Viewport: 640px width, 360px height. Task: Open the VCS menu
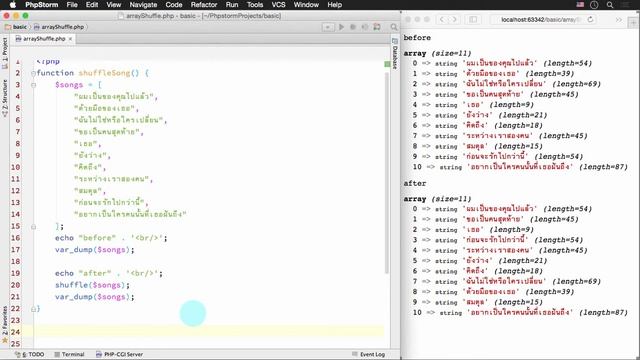tap(278, 5)
